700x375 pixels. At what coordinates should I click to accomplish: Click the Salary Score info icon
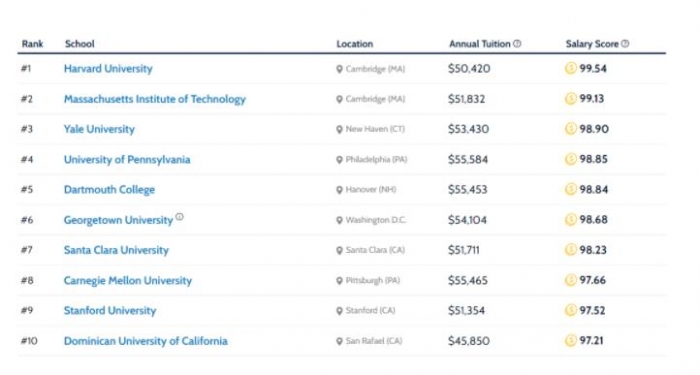coord(625,44)
